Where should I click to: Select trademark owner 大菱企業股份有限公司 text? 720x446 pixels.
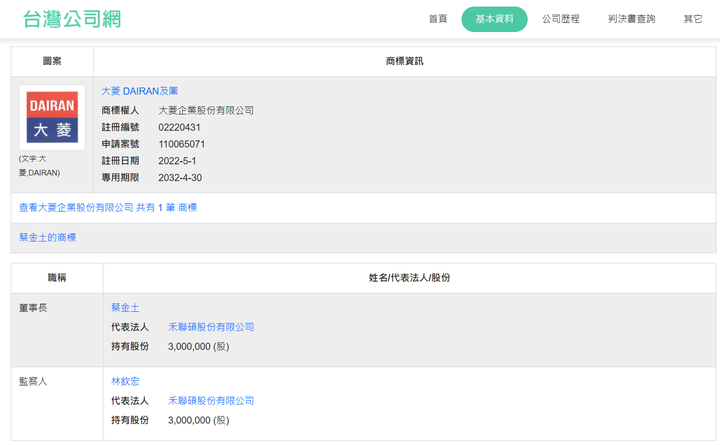206,110
